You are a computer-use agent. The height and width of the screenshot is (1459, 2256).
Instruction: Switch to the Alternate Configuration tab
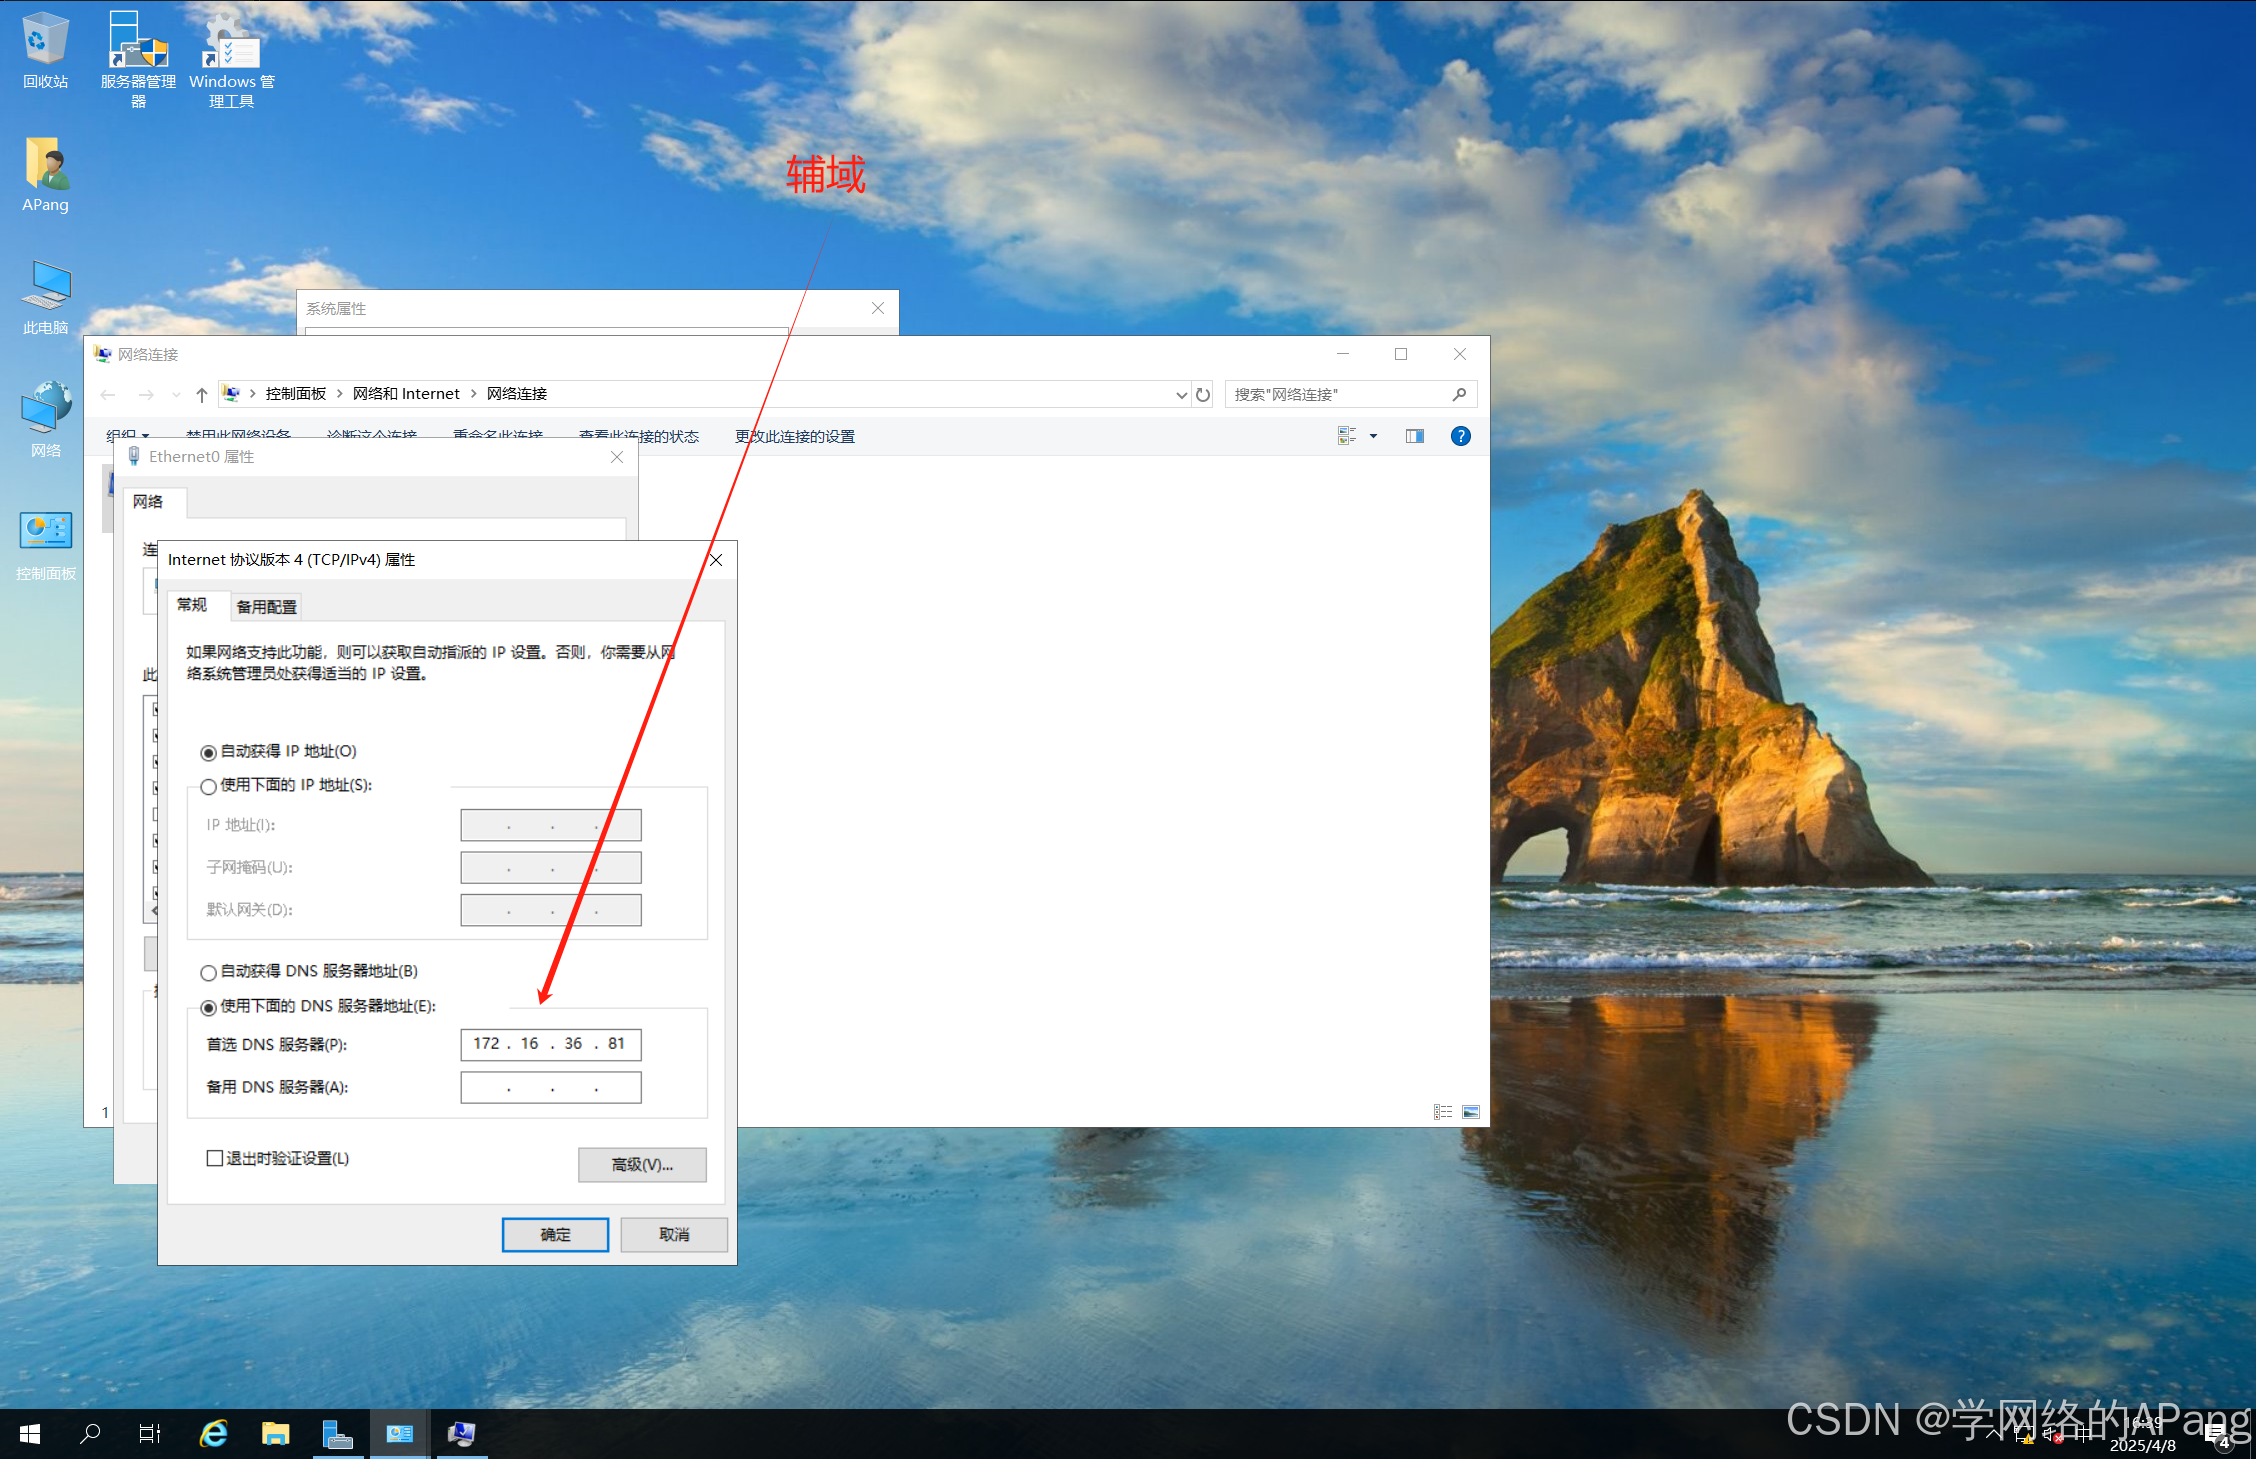(266, 606)
